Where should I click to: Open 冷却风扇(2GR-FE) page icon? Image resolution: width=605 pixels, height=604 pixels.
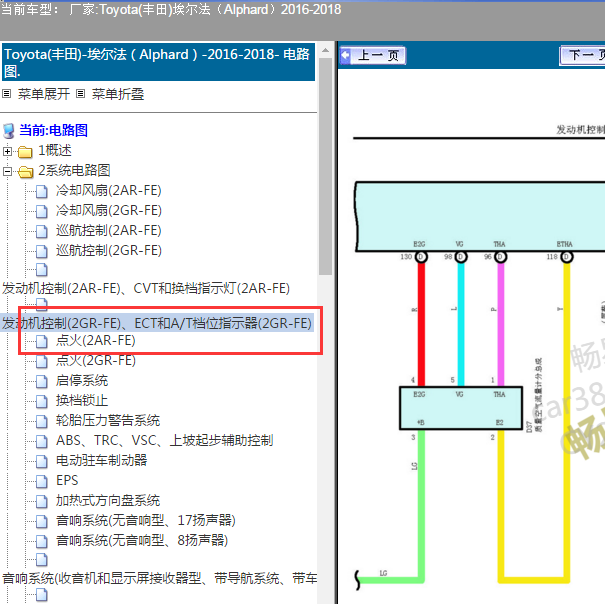(x=42, y=211)
